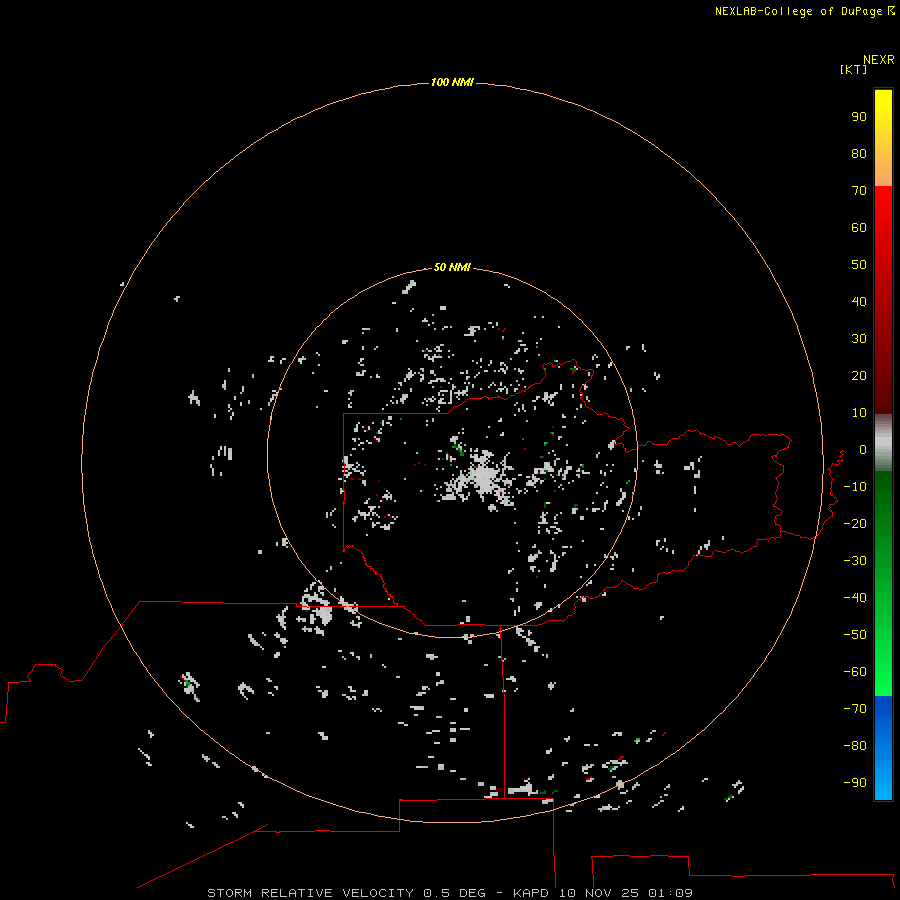The width and height of the screenshot is (900, 900).
Task: Click the KT units label above colorbar
Action: (853, 69)
